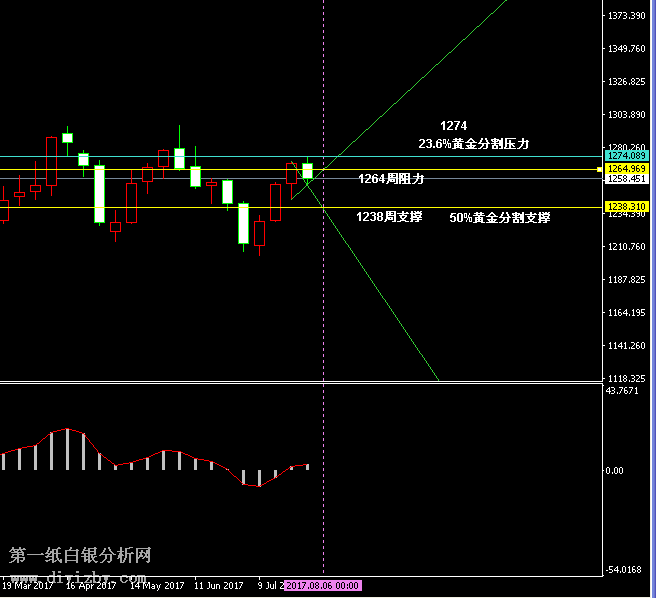
Task: Click the yellow 1238.310 price label
Action: click(x=627, y=206)
